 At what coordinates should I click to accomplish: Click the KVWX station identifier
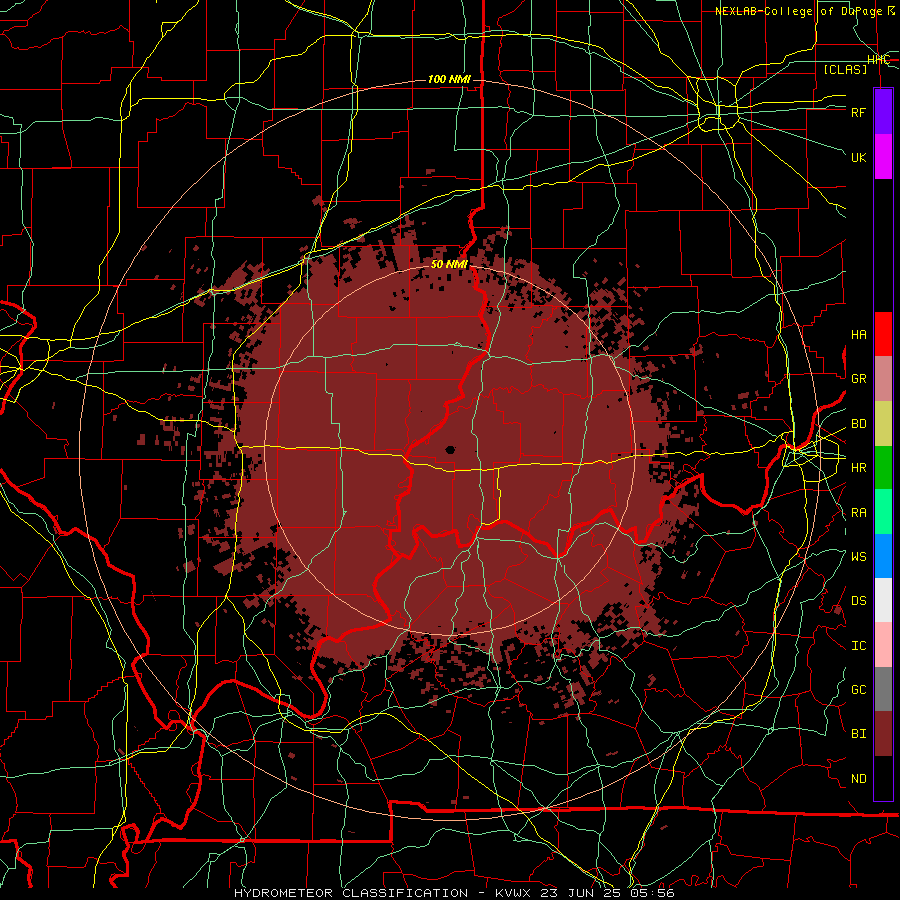512,893
